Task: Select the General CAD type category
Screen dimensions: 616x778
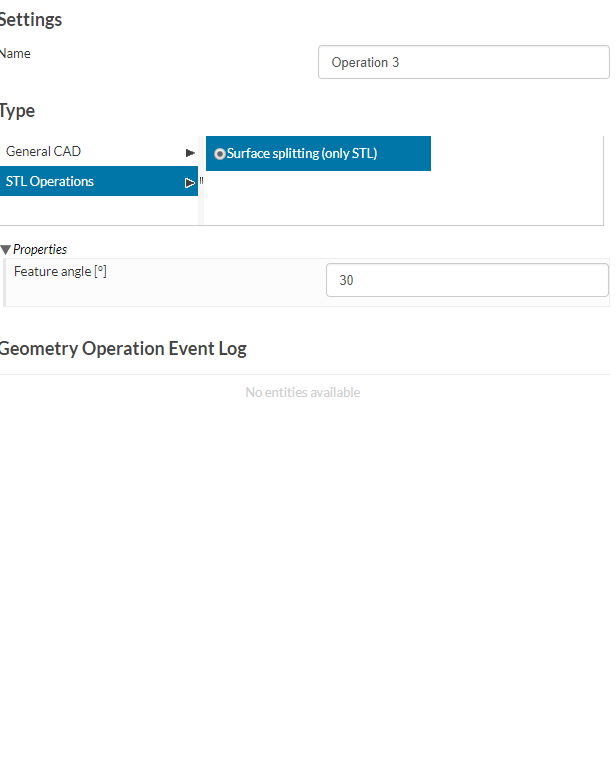Action: point(44,152)
